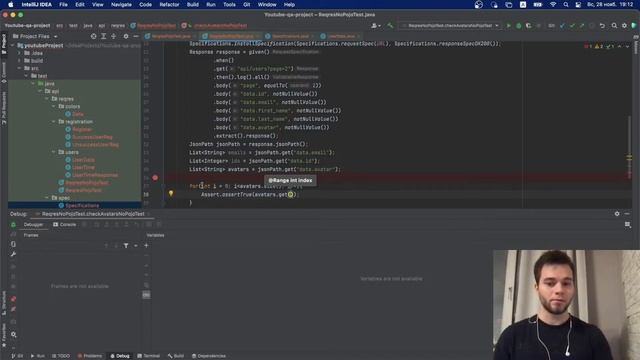
Task: Click the layout icon at Debug panel right
Action: [627, 224]
